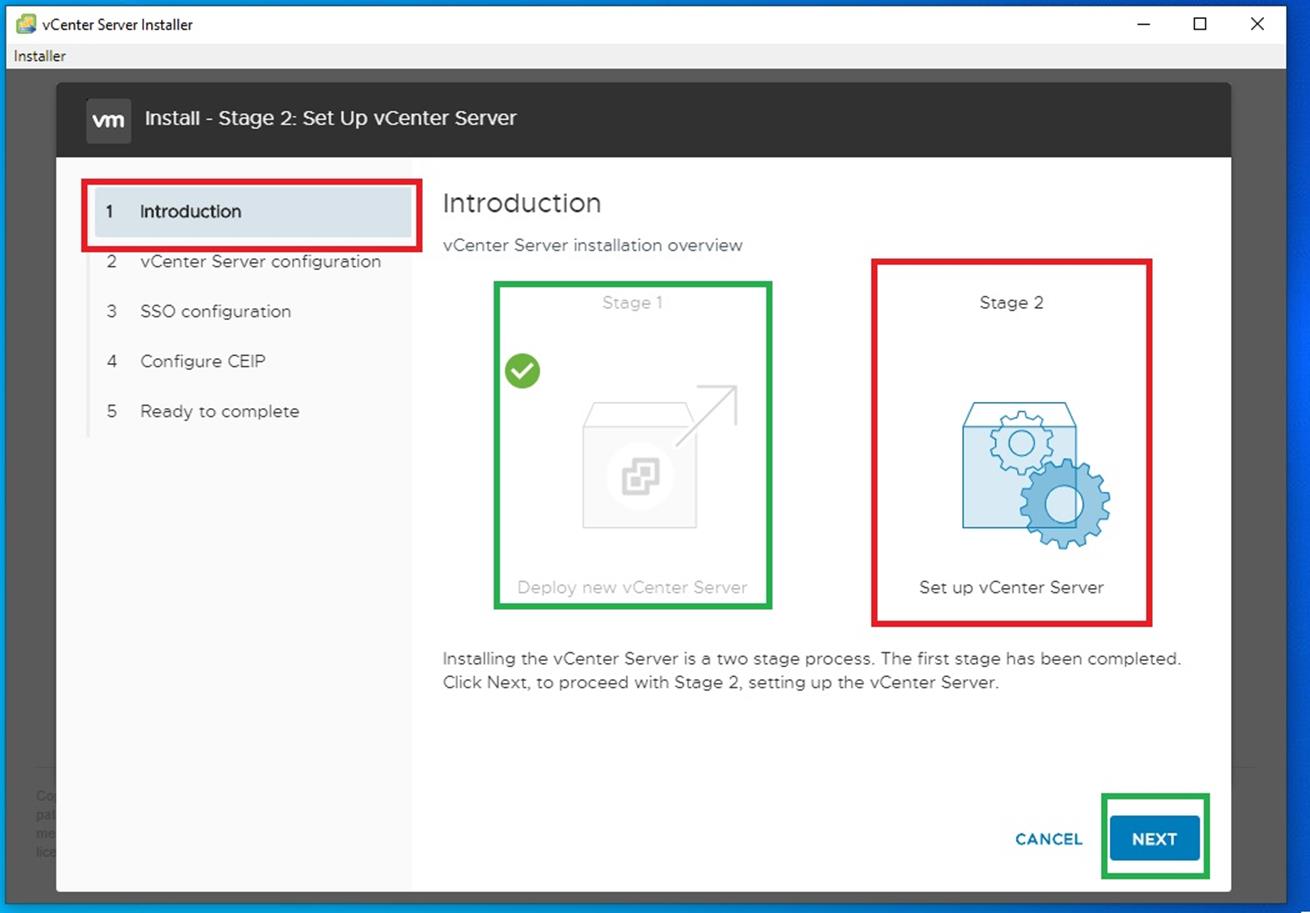The image size is (1310, 913).
Task: Click the 'Install - Stage 2' wizard title
Action: (x=331, y=118)
